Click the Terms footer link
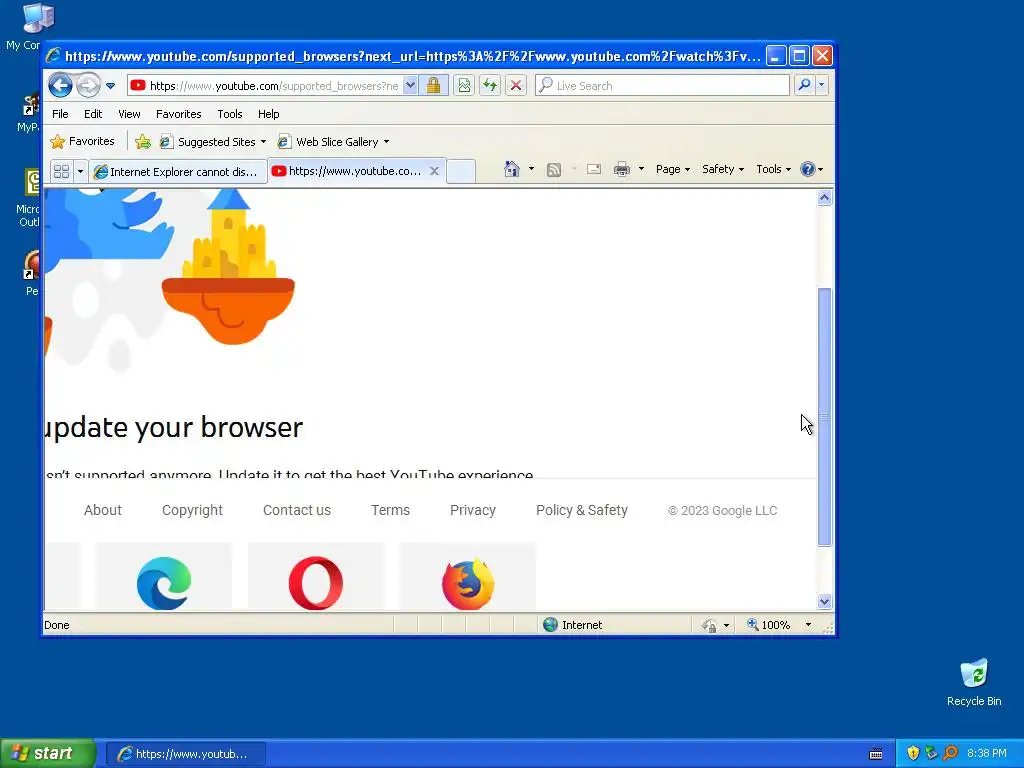Screen dimensions: 1024x768 pyautogui.click(x=391, y=510)
